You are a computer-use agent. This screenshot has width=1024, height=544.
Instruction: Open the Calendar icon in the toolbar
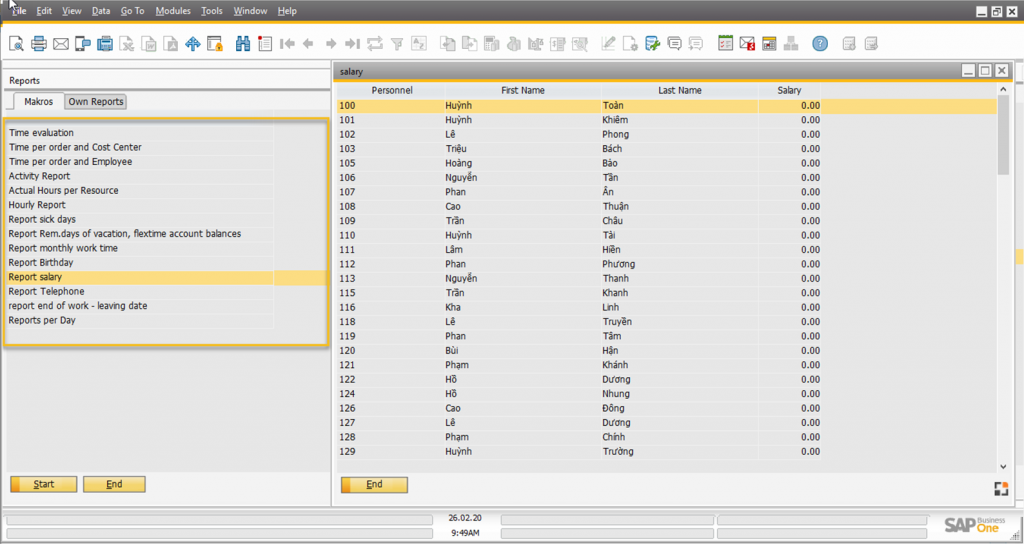769,44
